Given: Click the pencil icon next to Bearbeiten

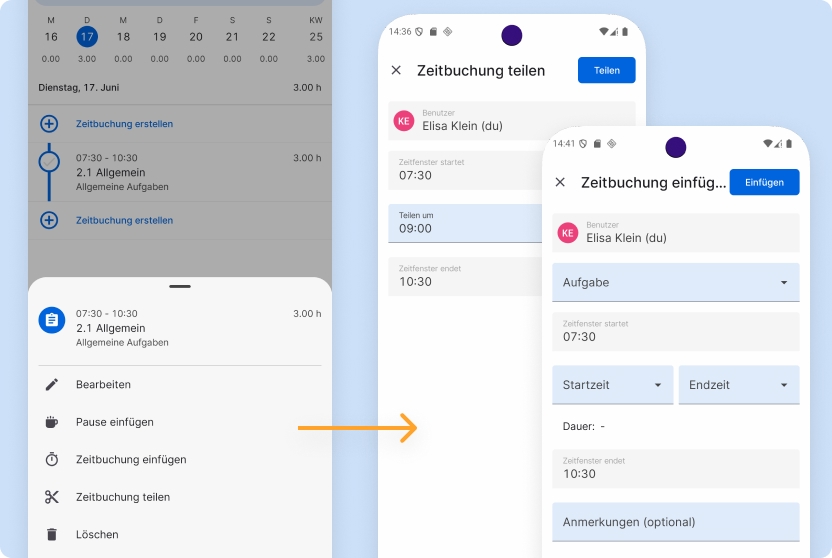Looking at the screenshot, I should point(52,385).
